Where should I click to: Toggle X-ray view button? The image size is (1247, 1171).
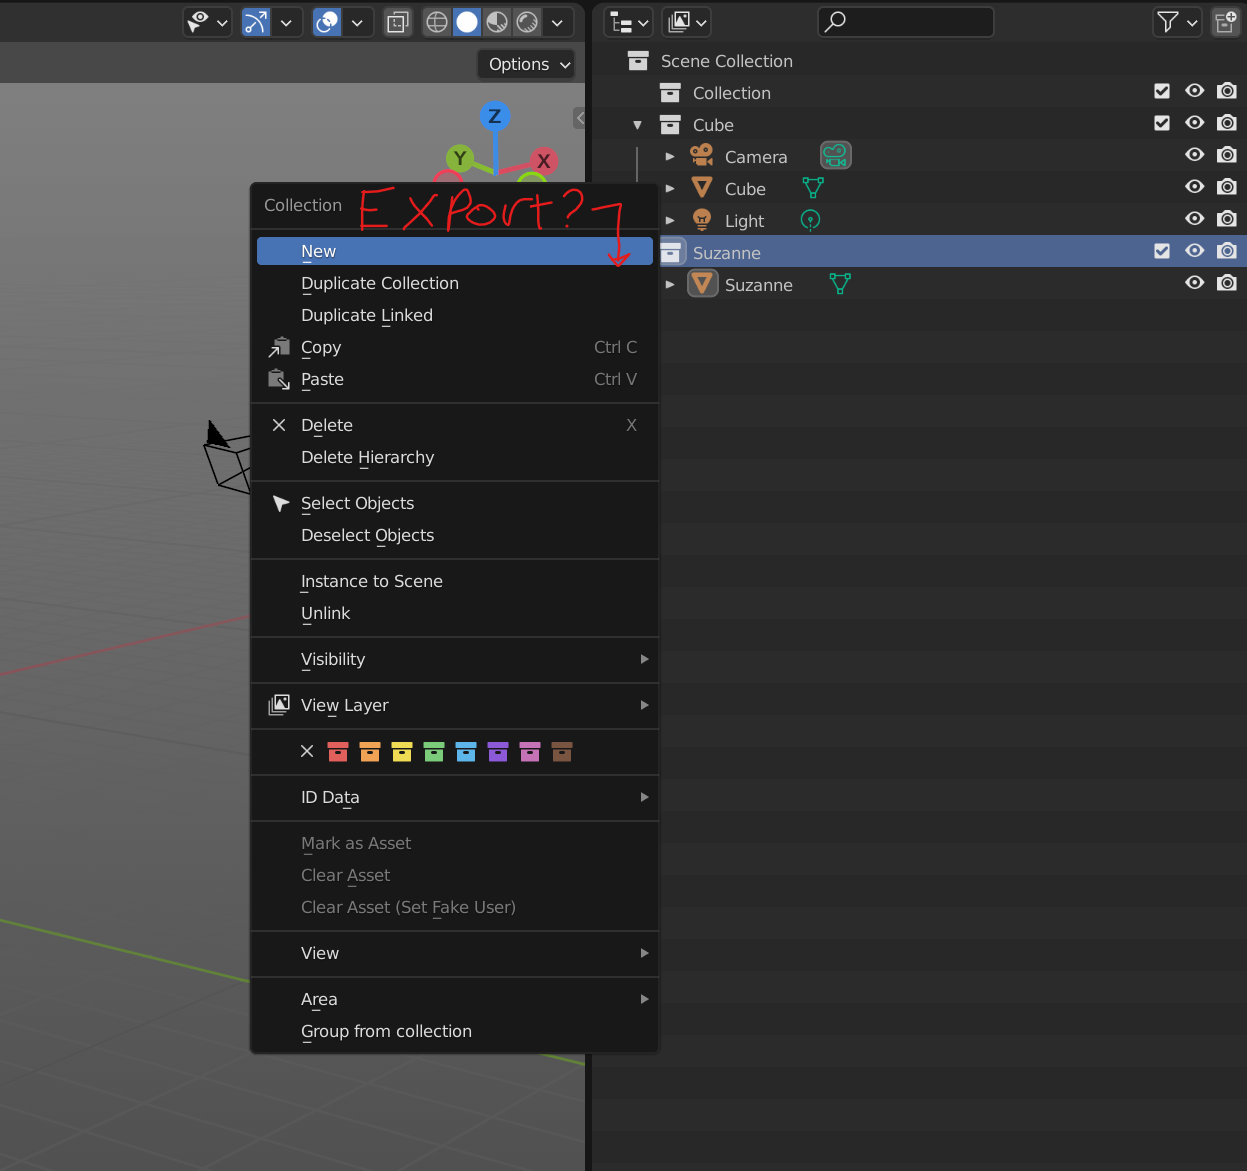pyautogui.click(x=398, y=22)
